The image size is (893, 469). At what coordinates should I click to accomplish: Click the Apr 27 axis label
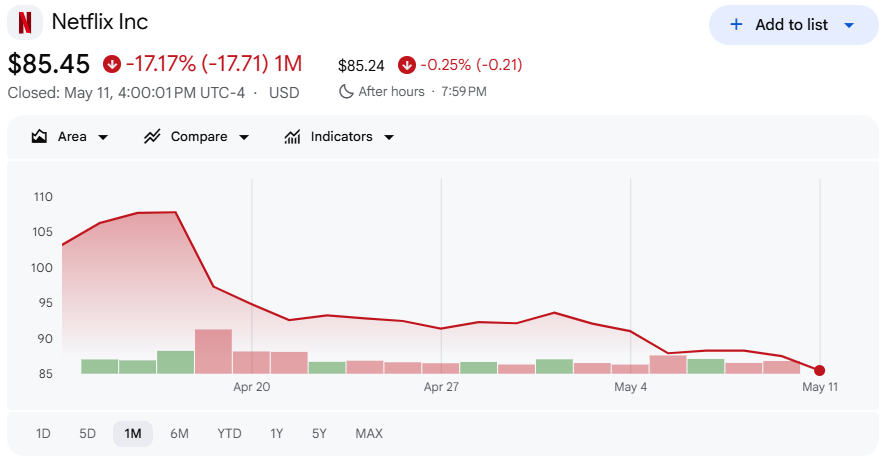pyautogui.click(x=441, y=387)
